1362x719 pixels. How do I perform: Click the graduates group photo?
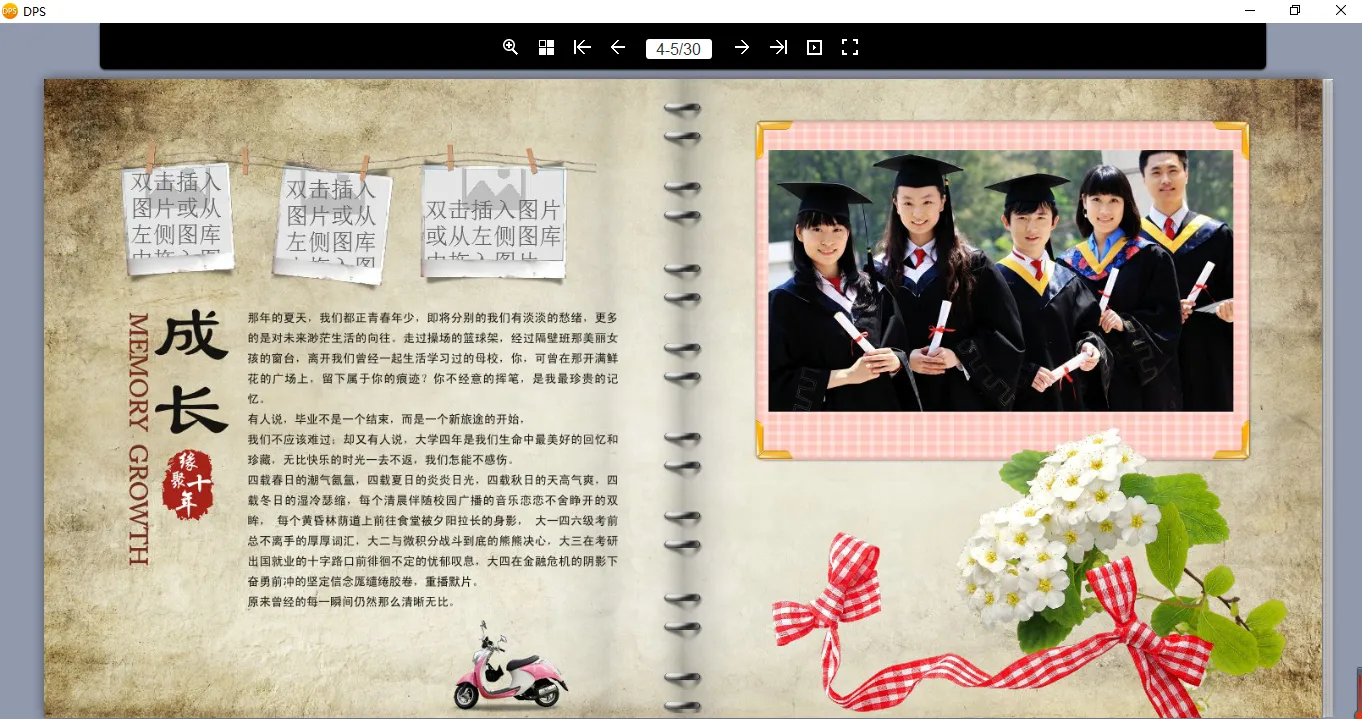1000,280
